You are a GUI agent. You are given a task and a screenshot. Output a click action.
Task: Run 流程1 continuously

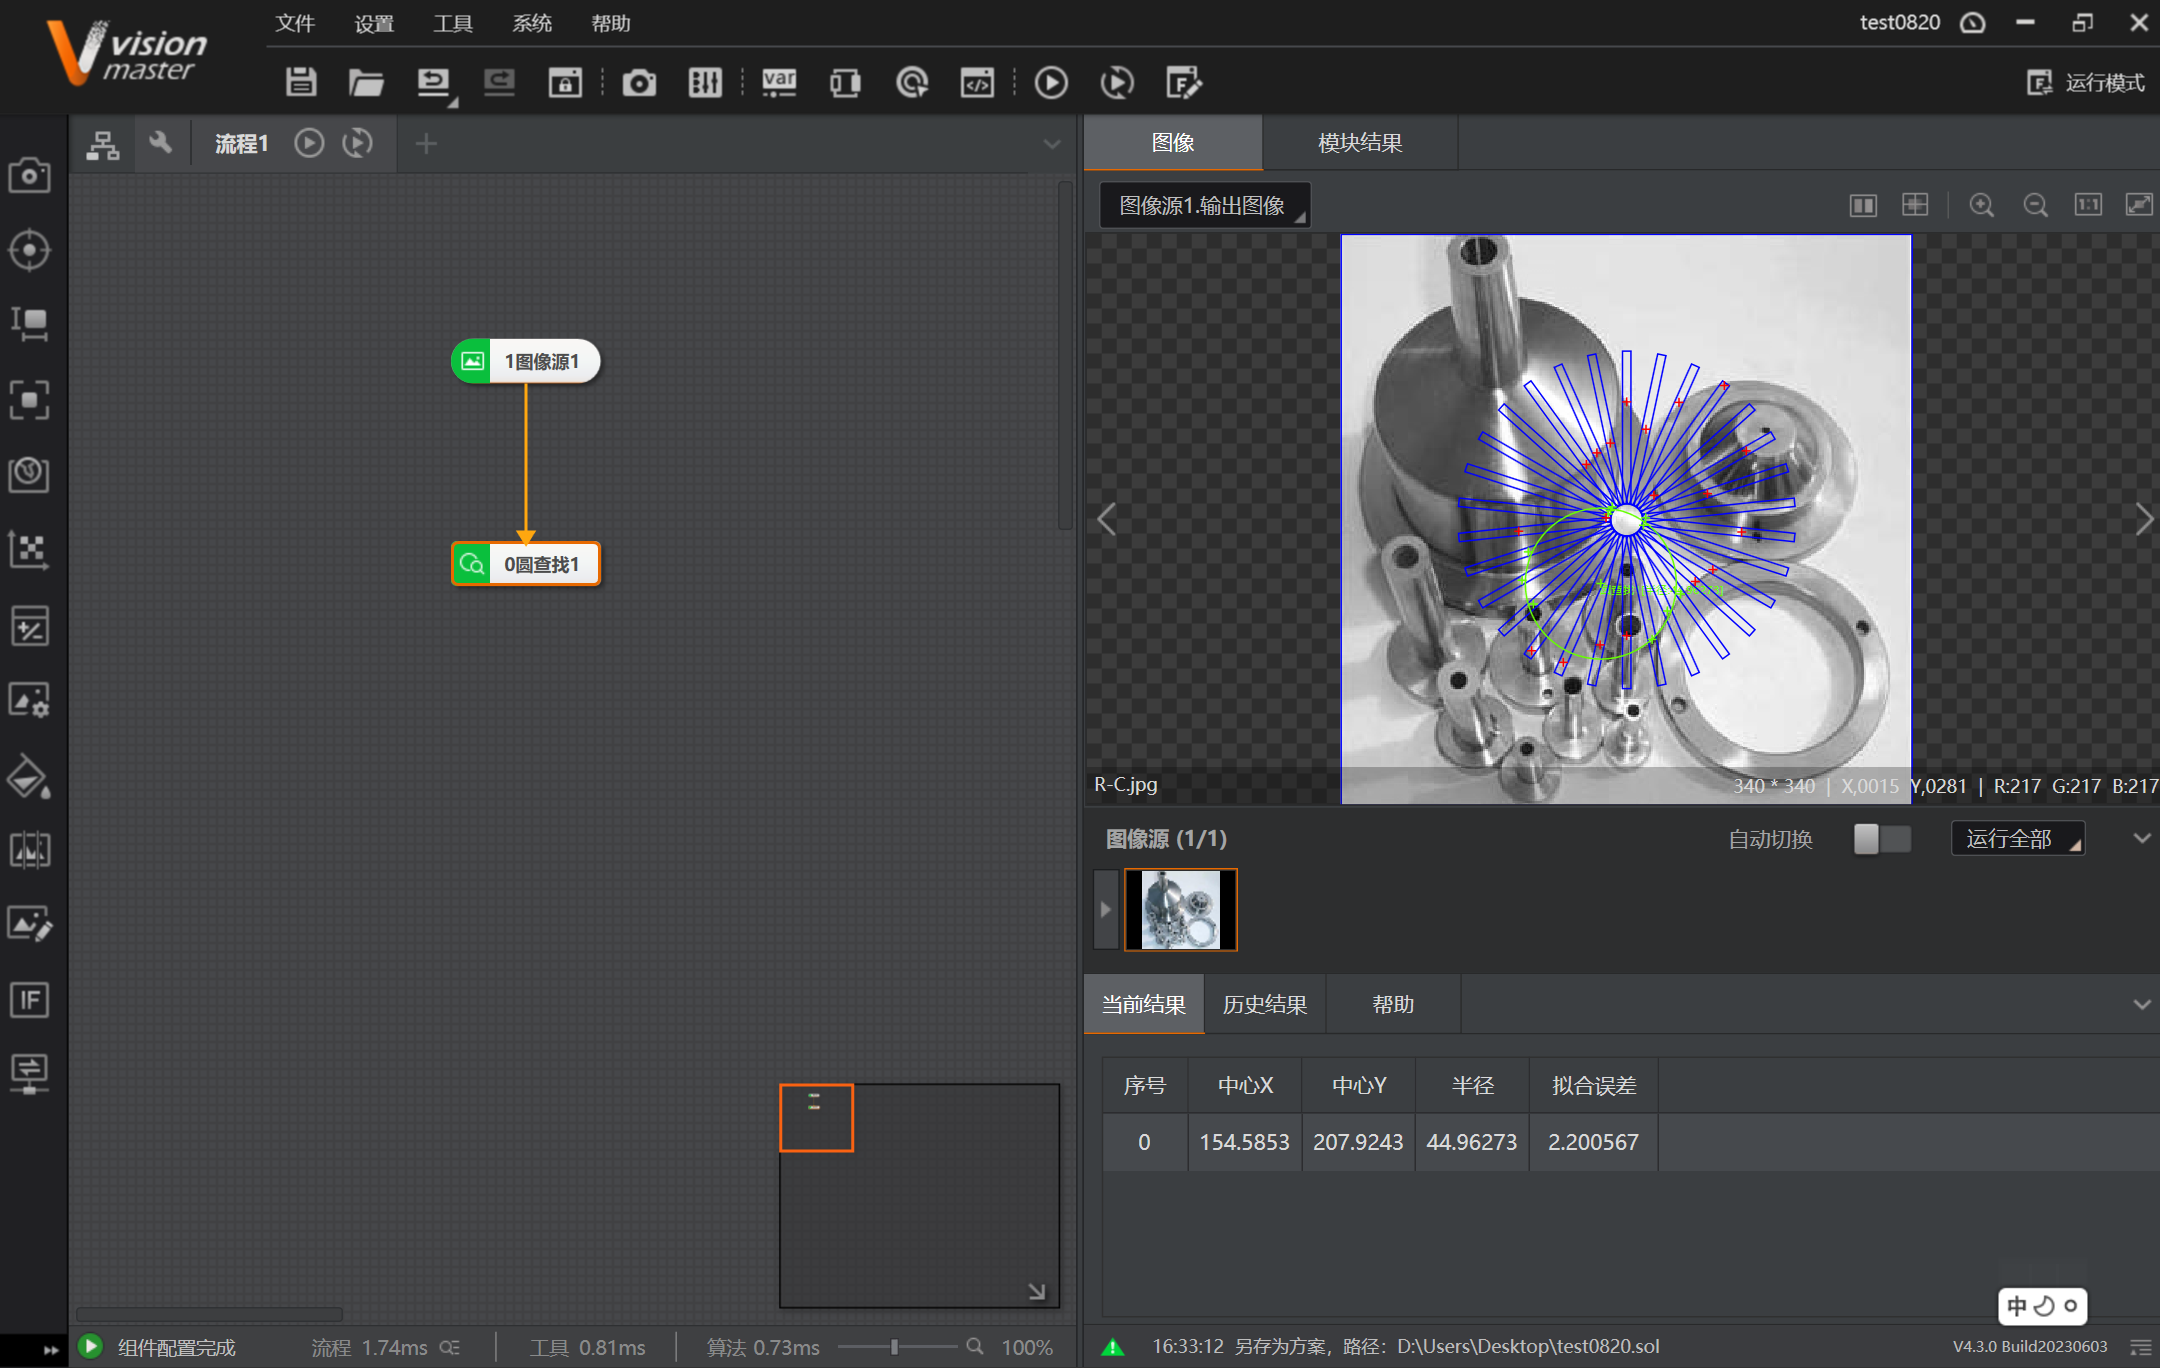357,143
